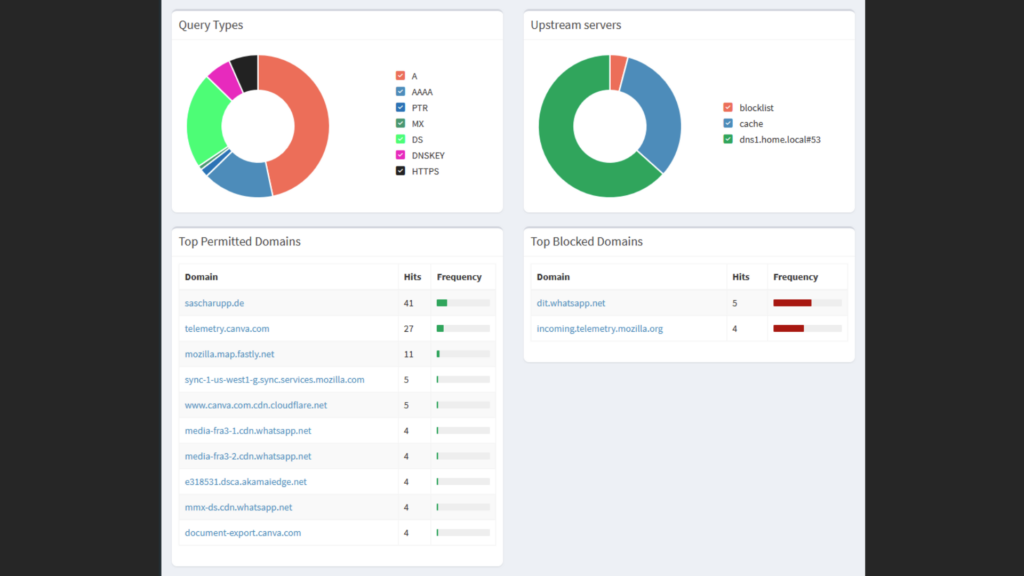Open dit.whatsapp.net blocked domain
The width and height of the screenshot is (1024, 576).
pos(571,303)
